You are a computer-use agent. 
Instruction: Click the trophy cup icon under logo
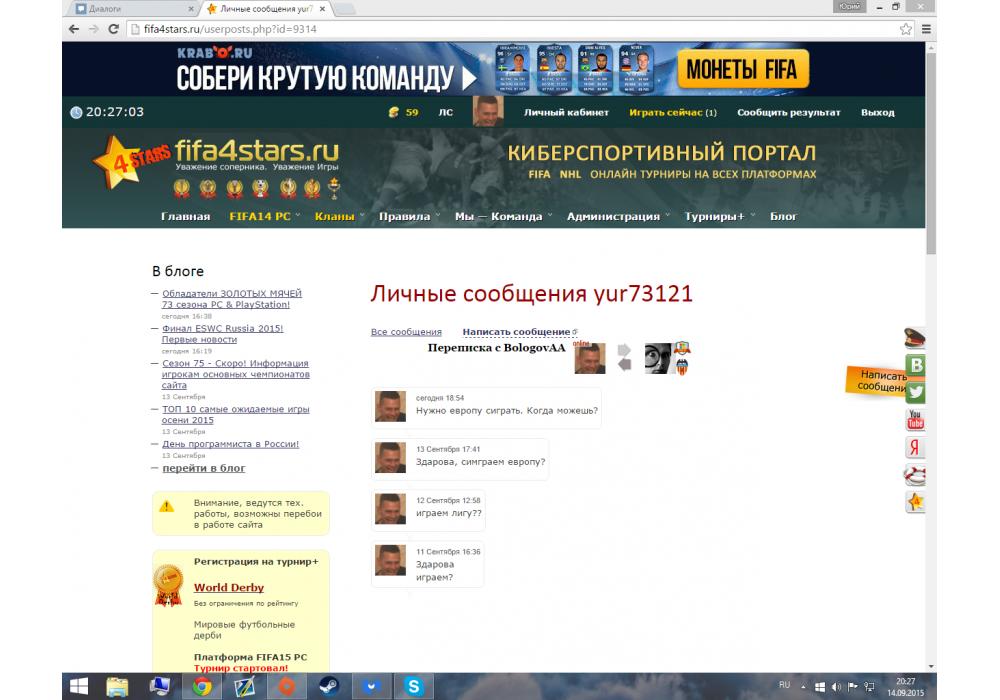coord(334,188)
